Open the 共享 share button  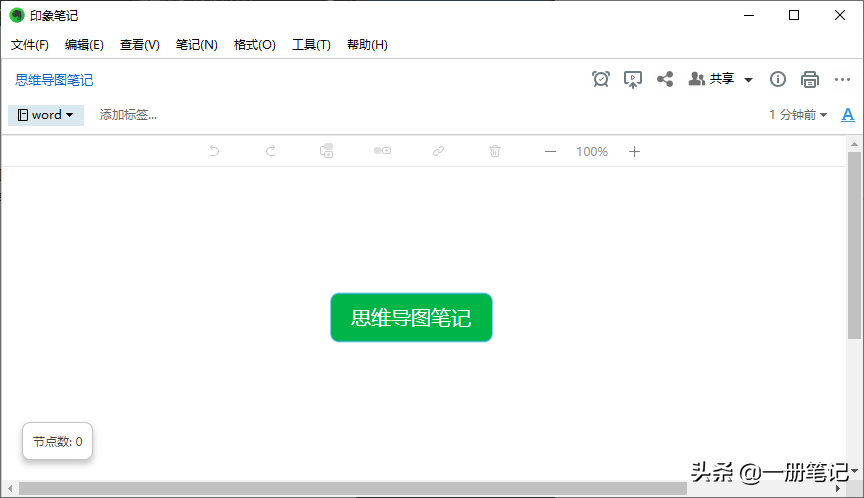click(x=711, y=79)
